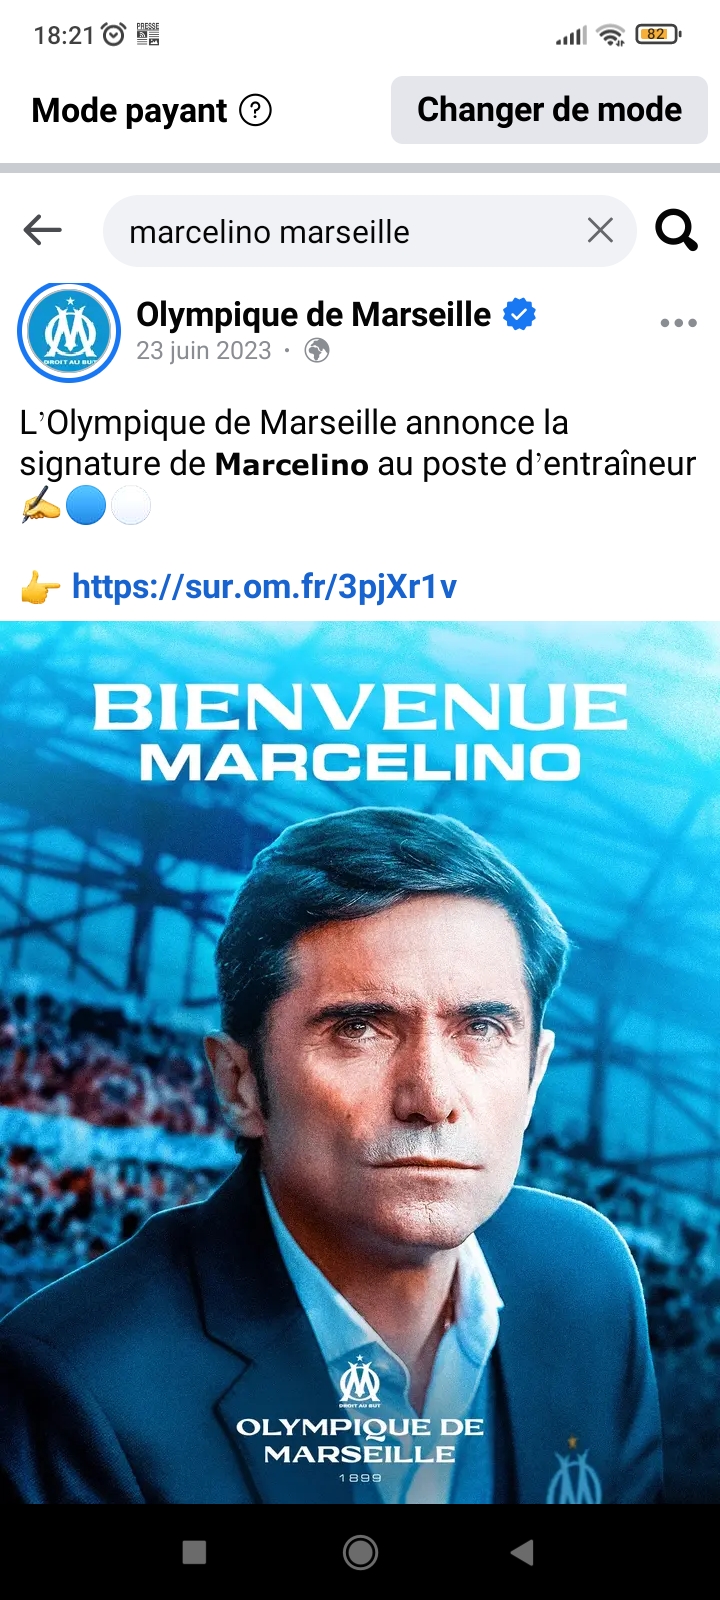Image resolution: width=720 pixels, height=1600 pixels.
Task: Open the three-dot post options menu
Action: (x=678, y=323)
